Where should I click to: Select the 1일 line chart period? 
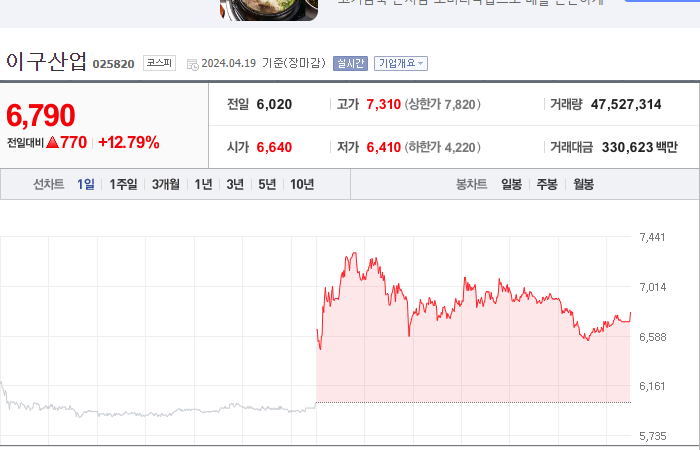pos(86,184)
